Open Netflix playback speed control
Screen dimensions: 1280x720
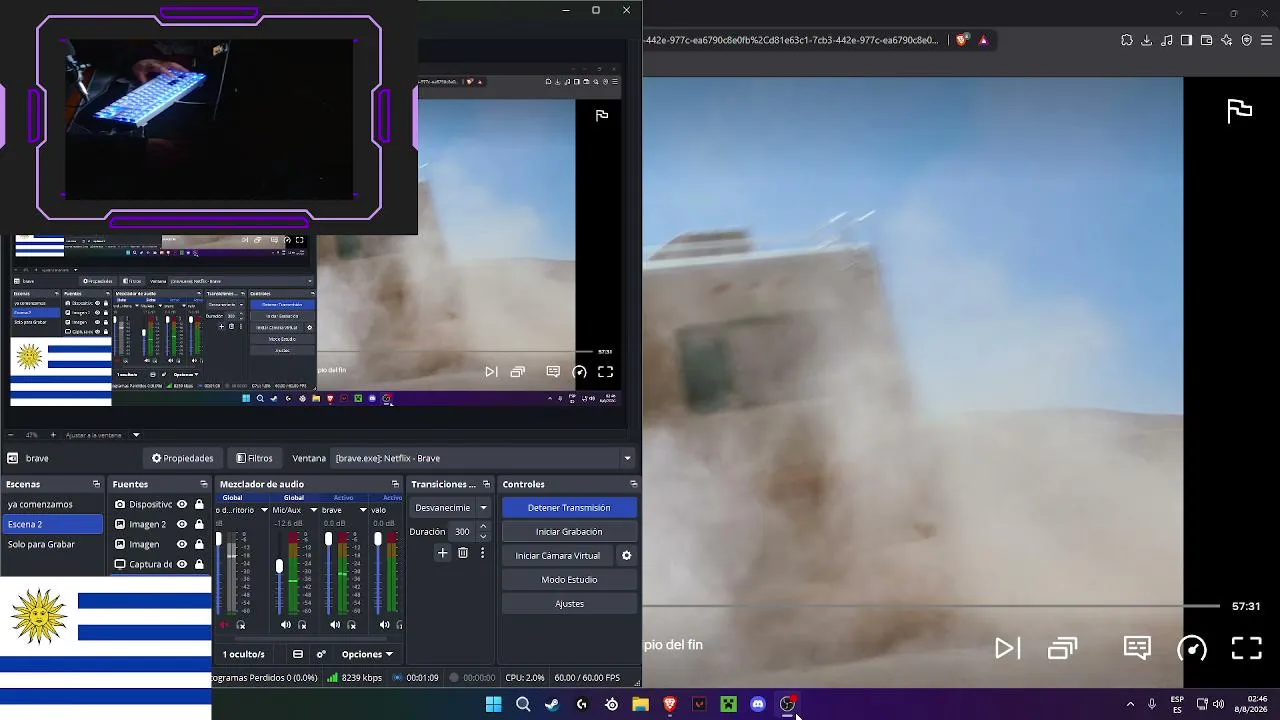(1192, 648)
